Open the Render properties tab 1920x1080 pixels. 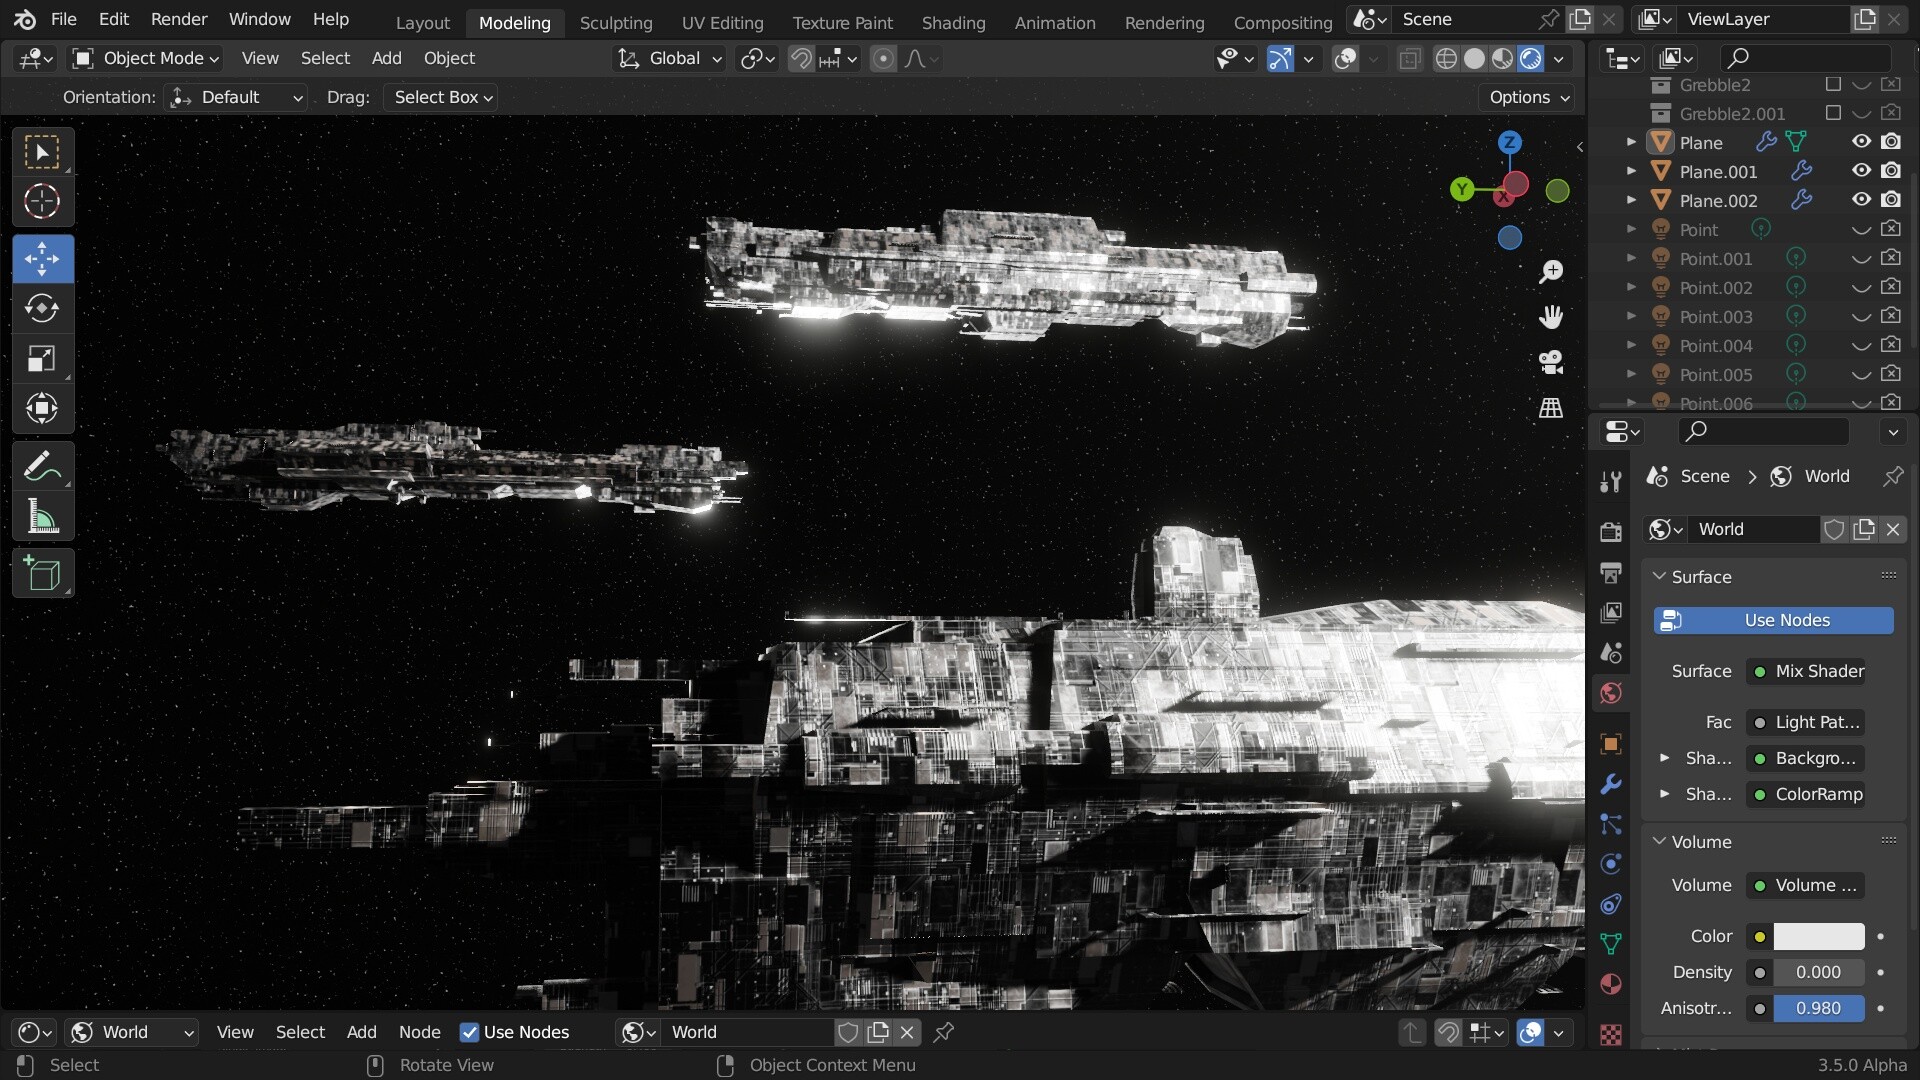pyautogui.click(x=1610, y=531)
